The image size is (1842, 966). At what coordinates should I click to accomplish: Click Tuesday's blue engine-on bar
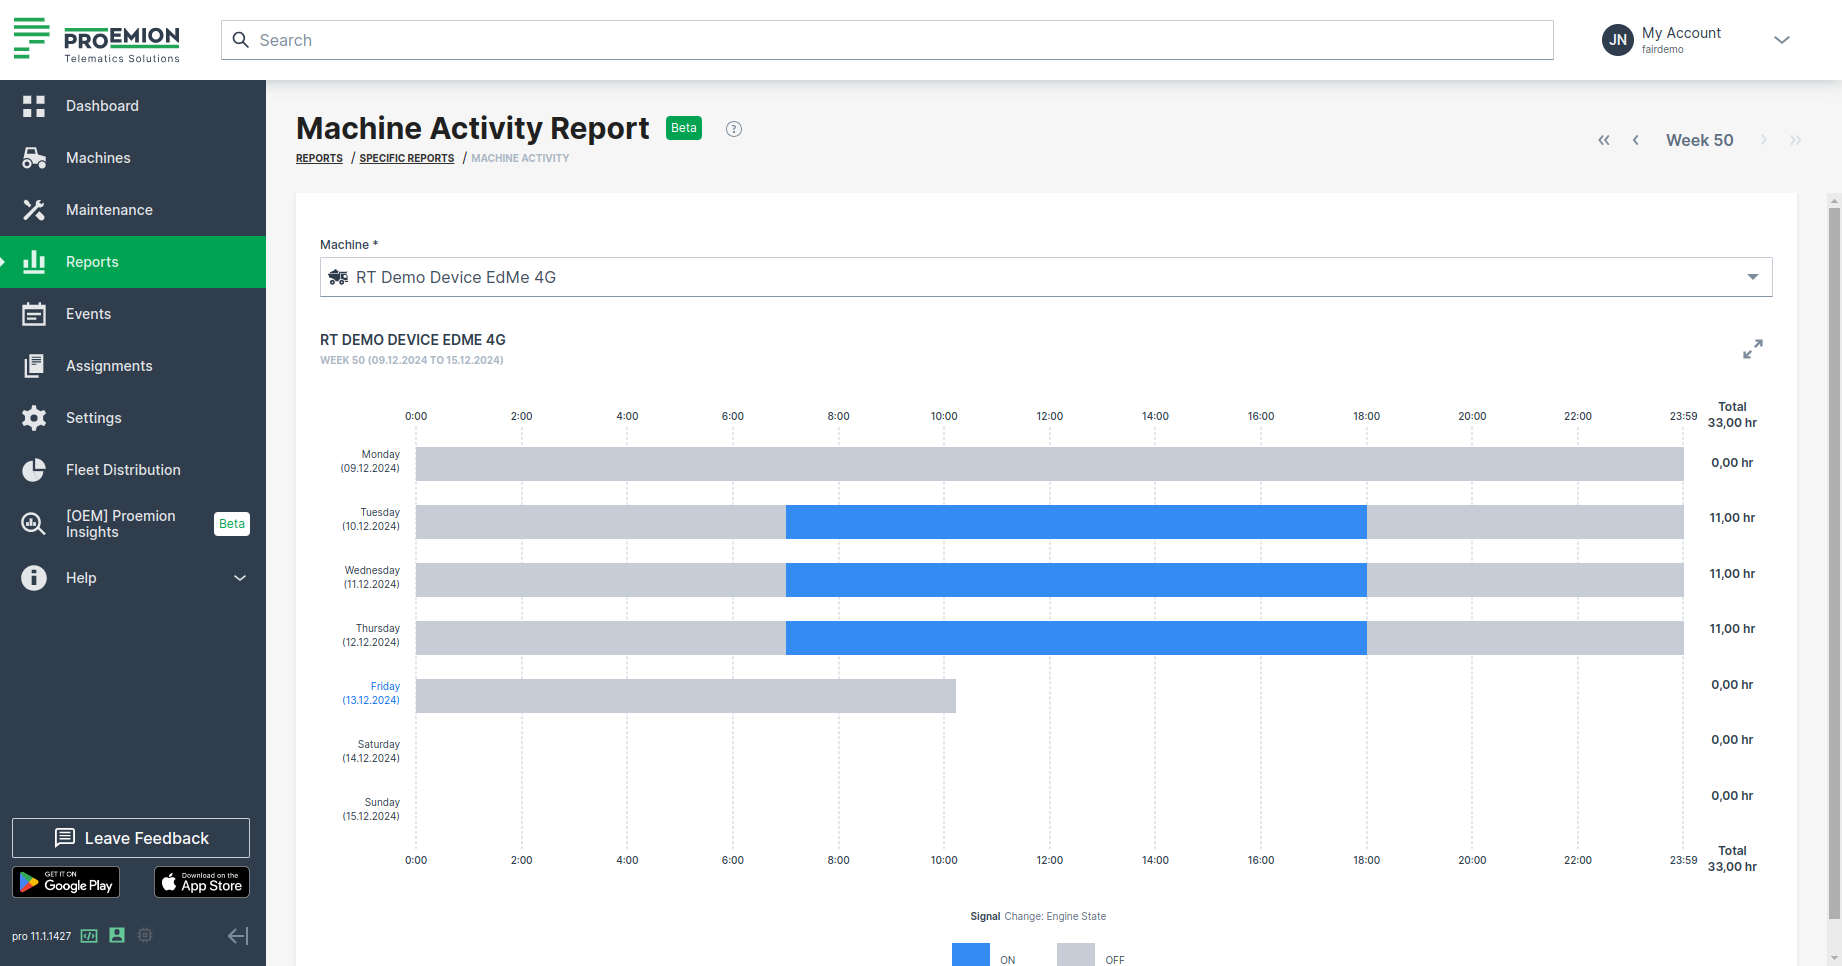click(1075, 522)
